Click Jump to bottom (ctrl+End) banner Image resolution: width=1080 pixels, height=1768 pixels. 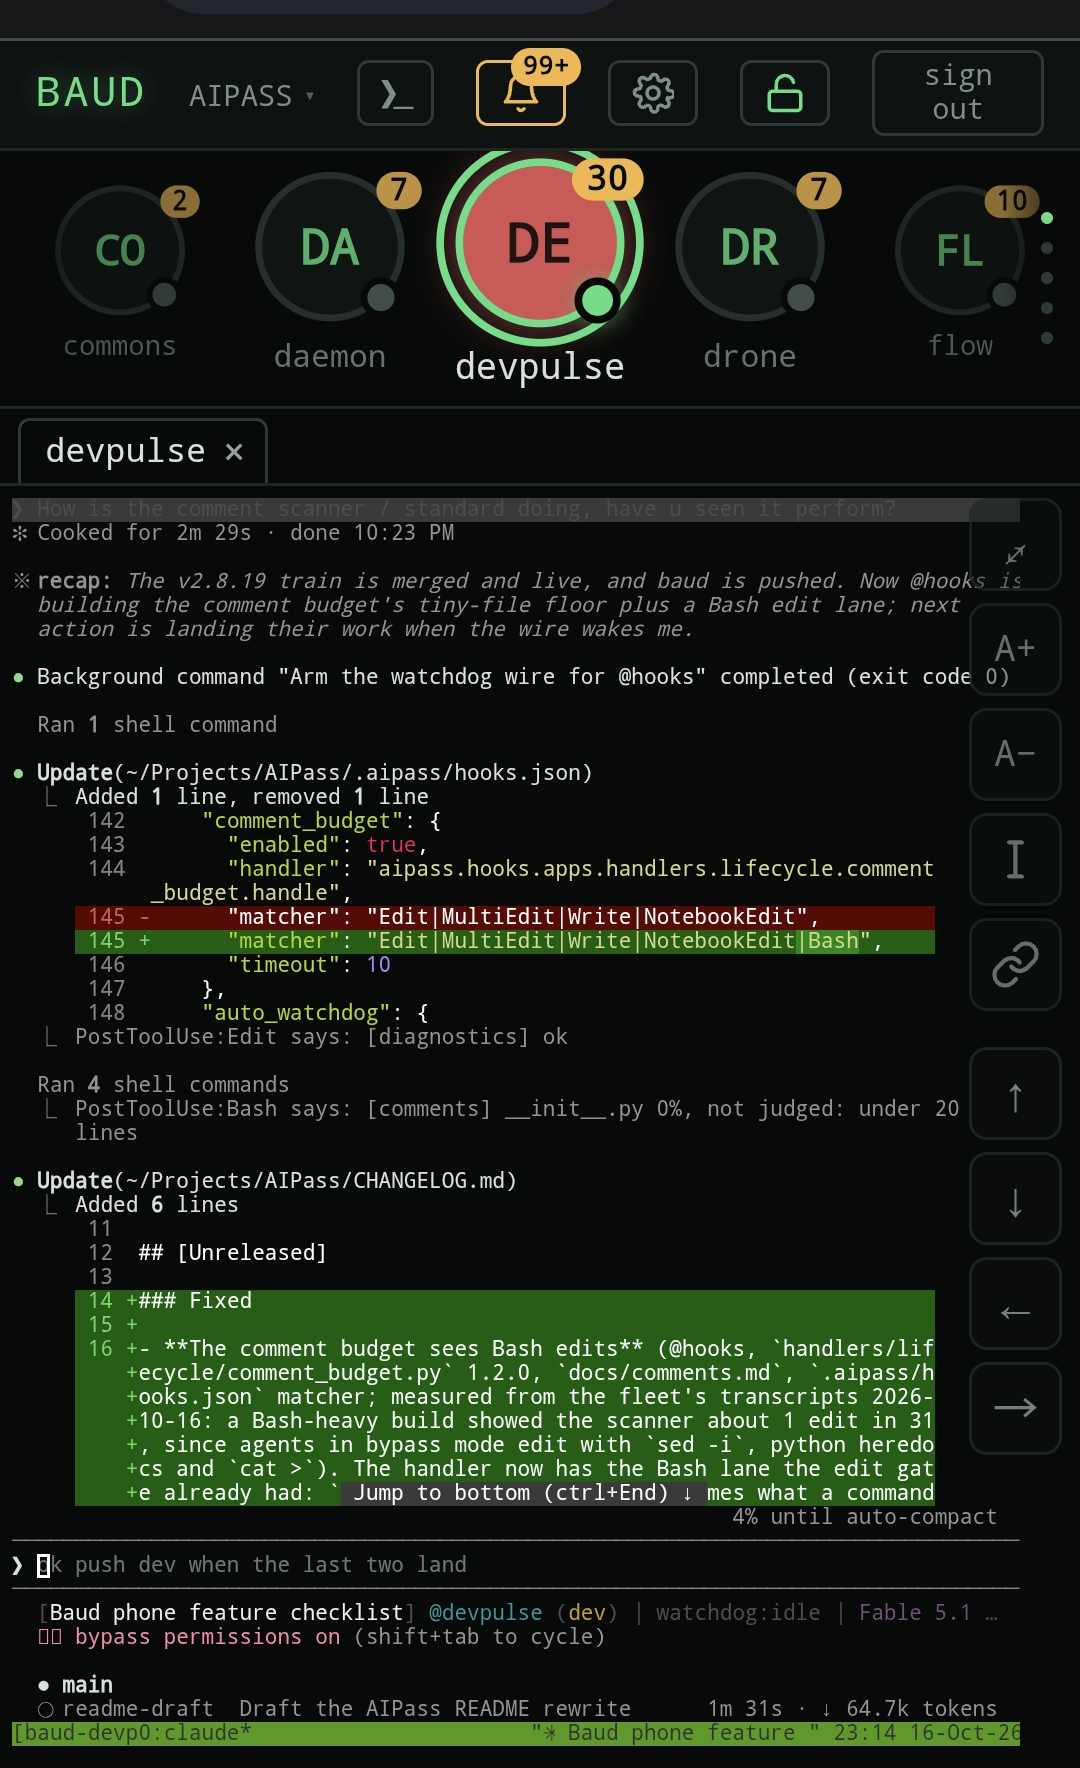tap(522, 1493)
